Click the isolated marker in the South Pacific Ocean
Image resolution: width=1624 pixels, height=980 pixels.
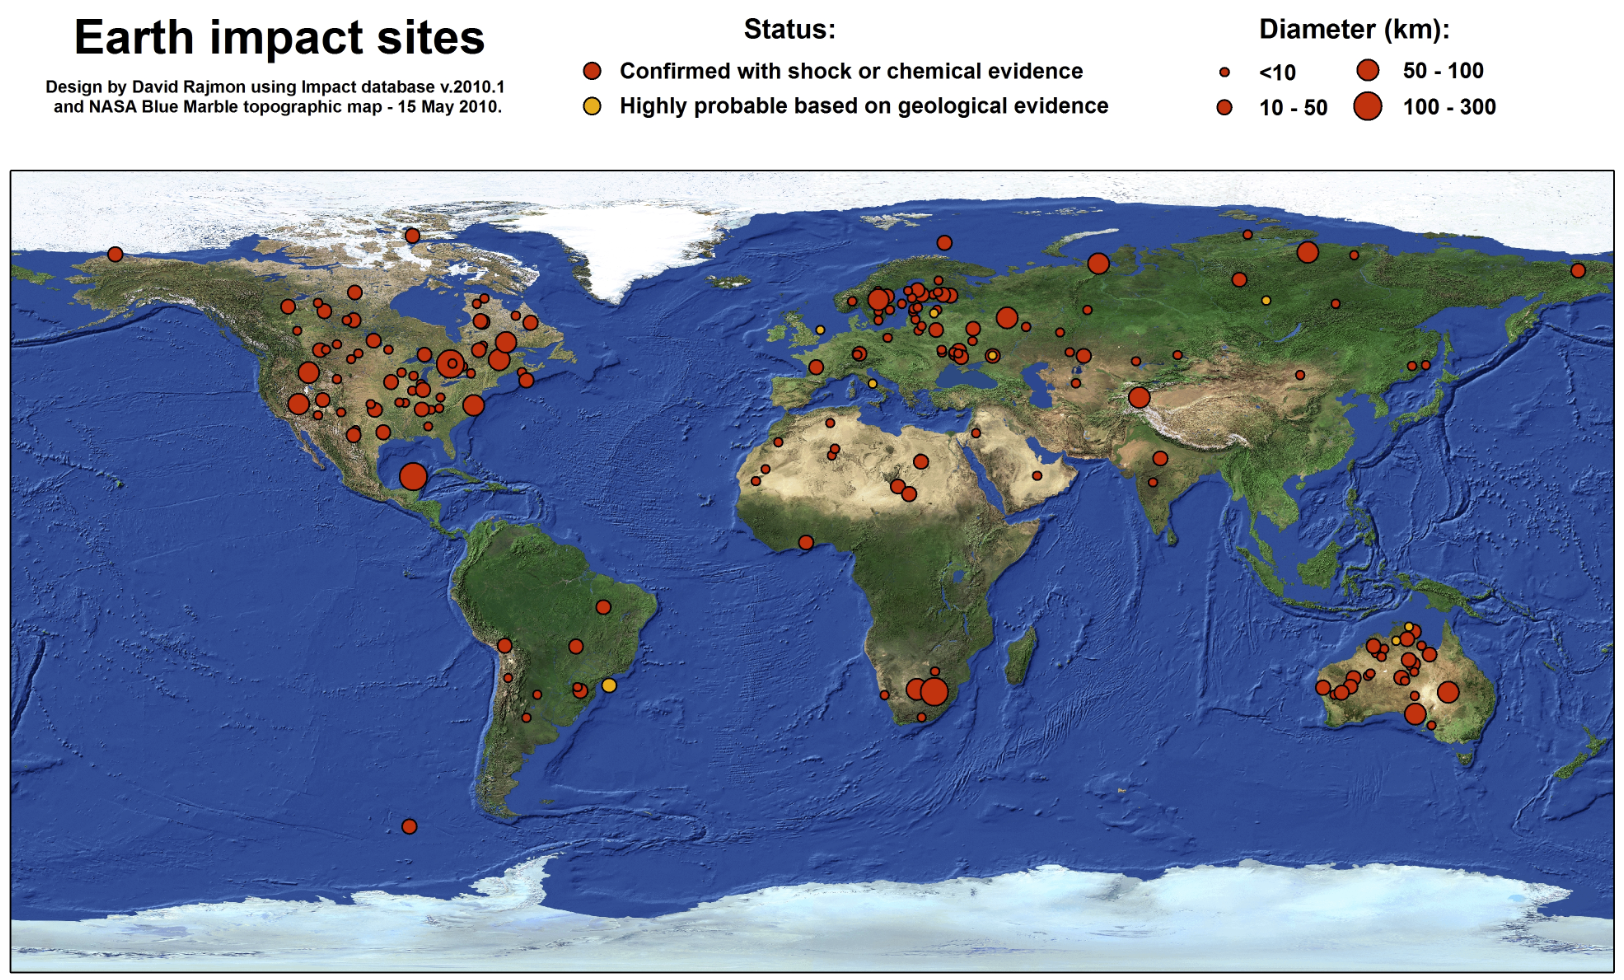click(409, 826)
